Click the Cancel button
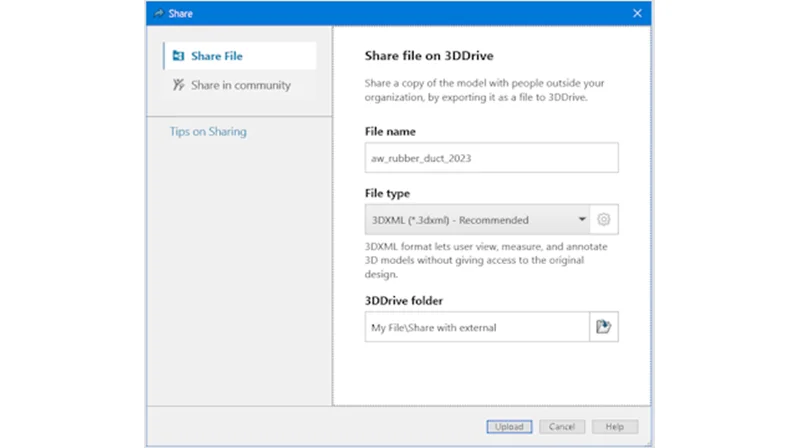Viewport: 800px width, 448px height. (562, 427)
